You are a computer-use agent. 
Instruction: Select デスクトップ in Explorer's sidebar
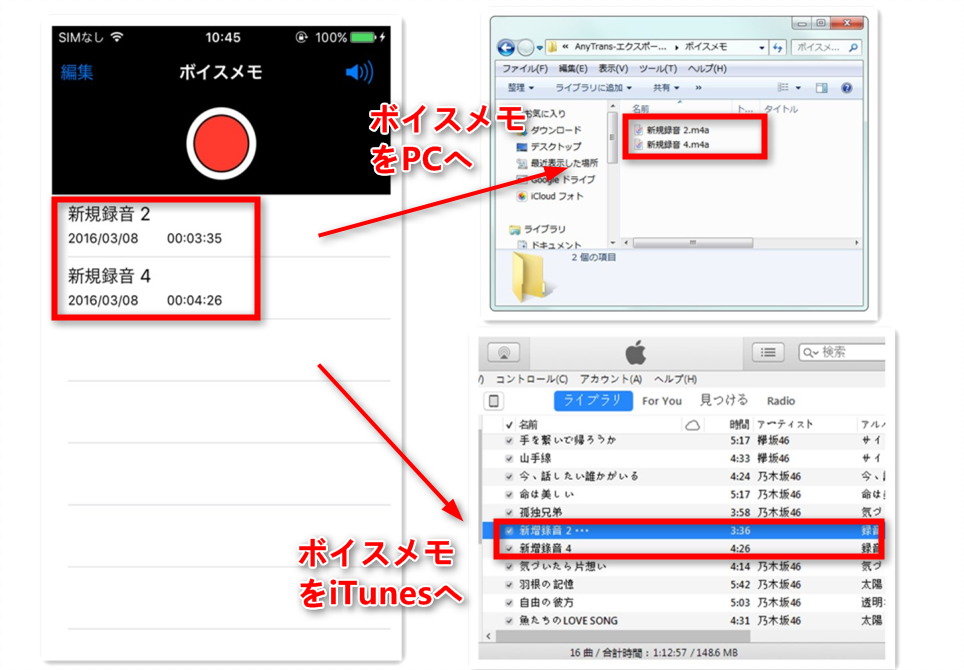tap(548, 147)
